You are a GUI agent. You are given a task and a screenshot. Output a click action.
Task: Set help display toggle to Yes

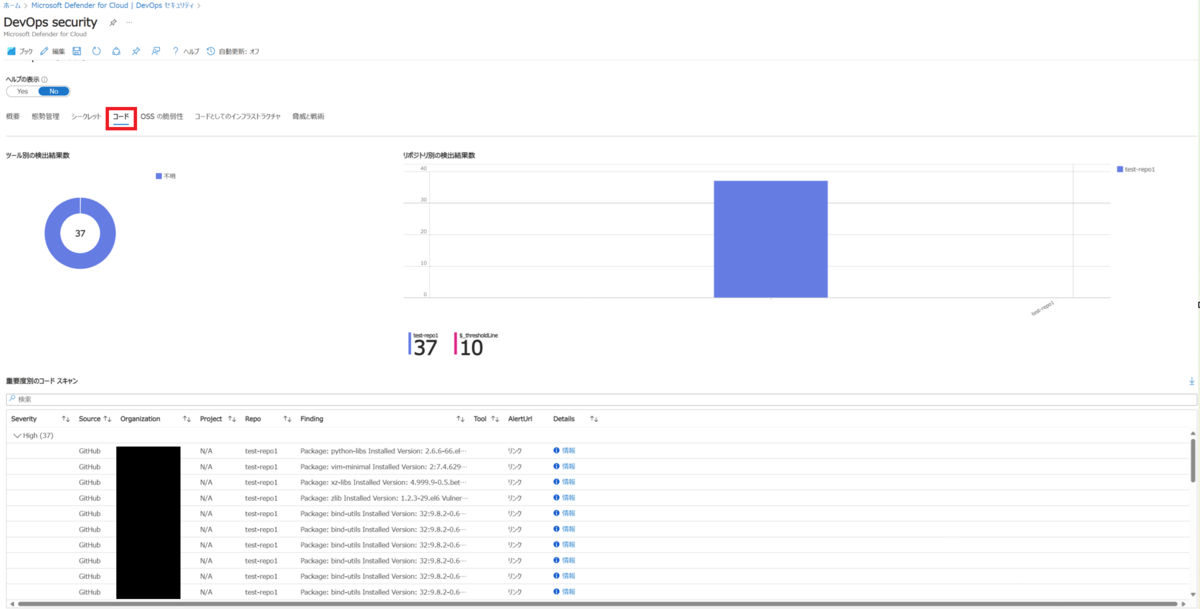[x=22, y=91]
